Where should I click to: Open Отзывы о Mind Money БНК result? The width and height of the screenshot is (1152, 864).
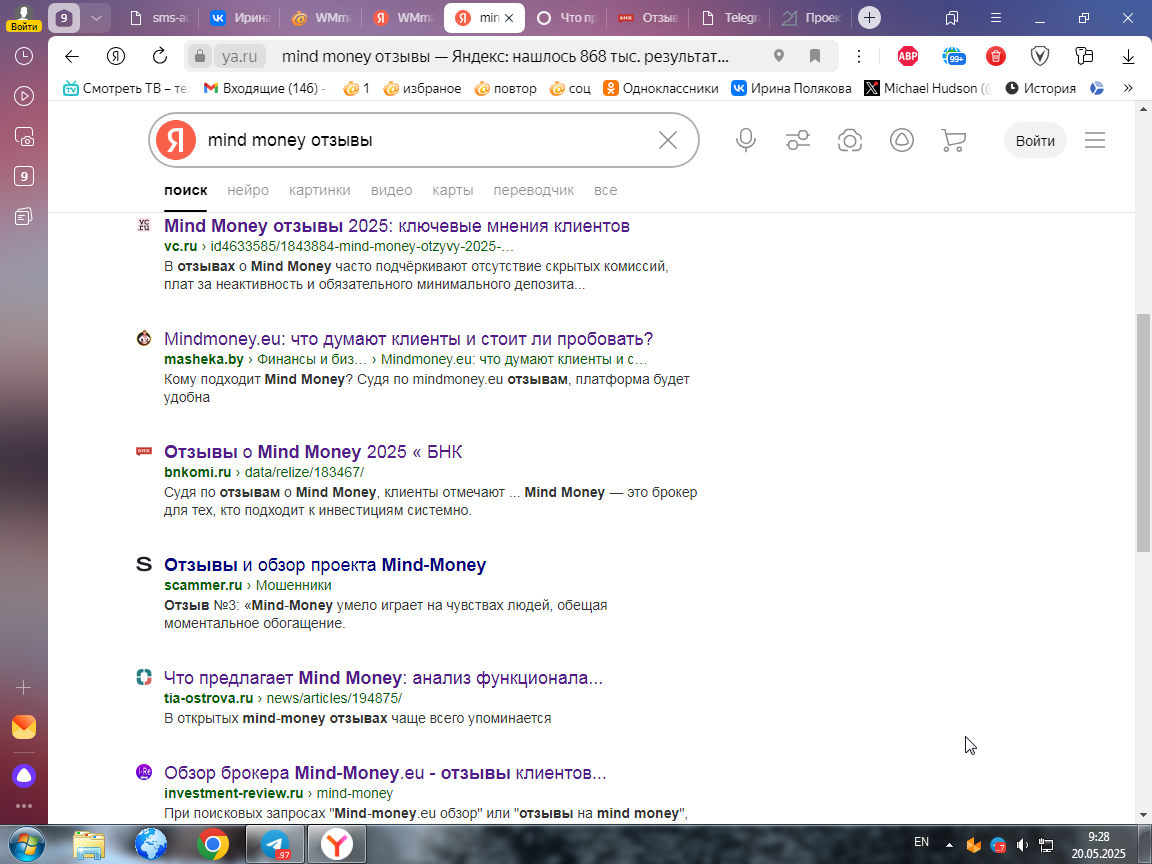point(313,452)
